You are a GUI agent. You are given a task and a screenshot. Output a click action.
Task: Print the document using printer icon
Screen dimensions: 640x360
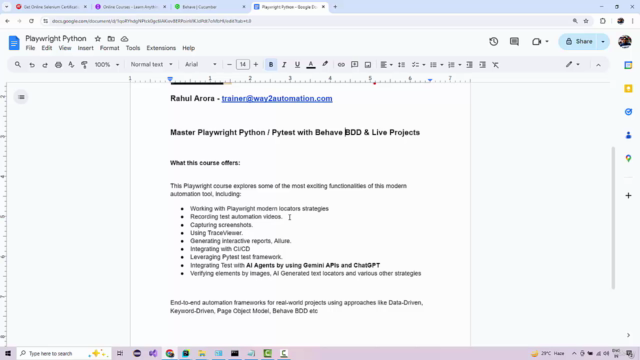click(58, 64)
